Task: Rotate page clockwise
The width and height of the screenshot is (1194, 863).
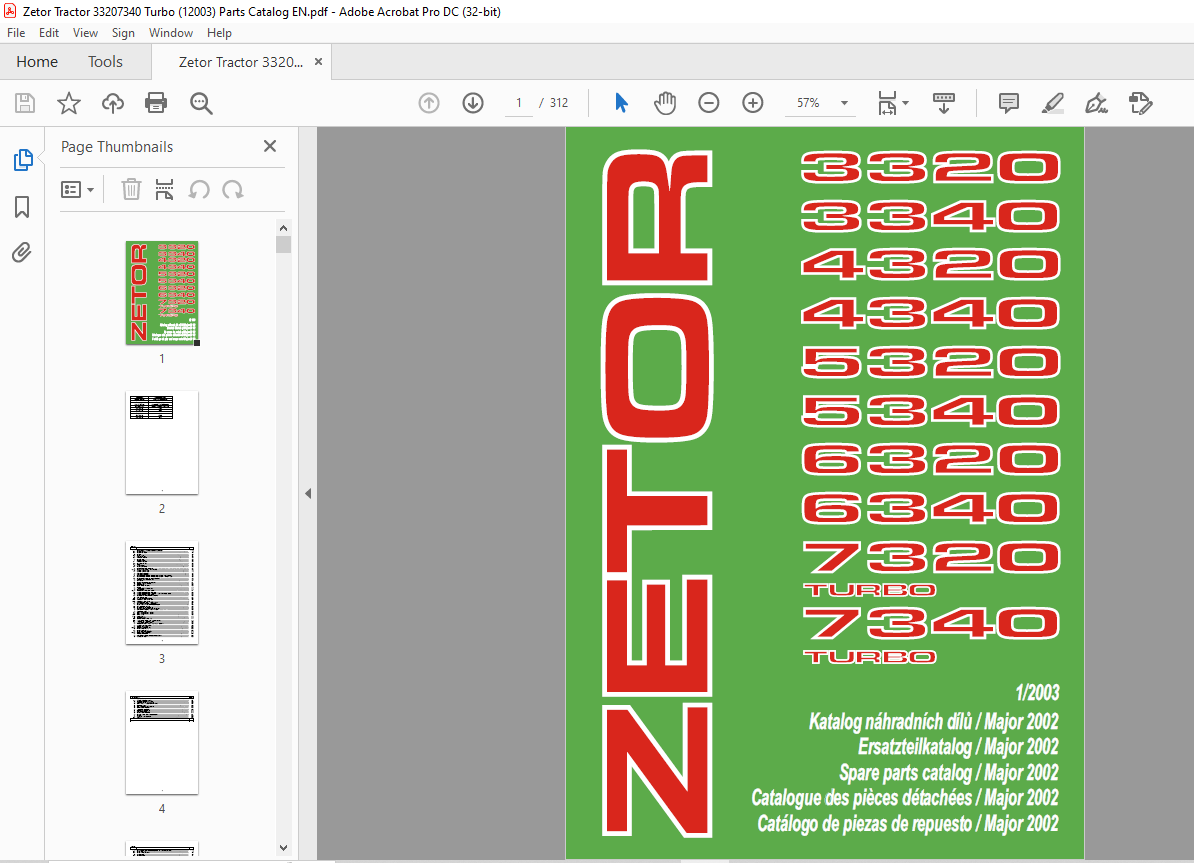Action: (233, 189)
